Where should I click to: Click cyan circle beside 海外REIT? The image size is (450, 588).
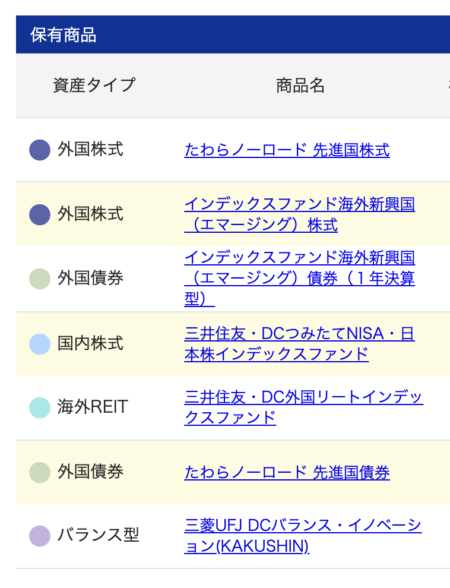(x=40, y=408)
